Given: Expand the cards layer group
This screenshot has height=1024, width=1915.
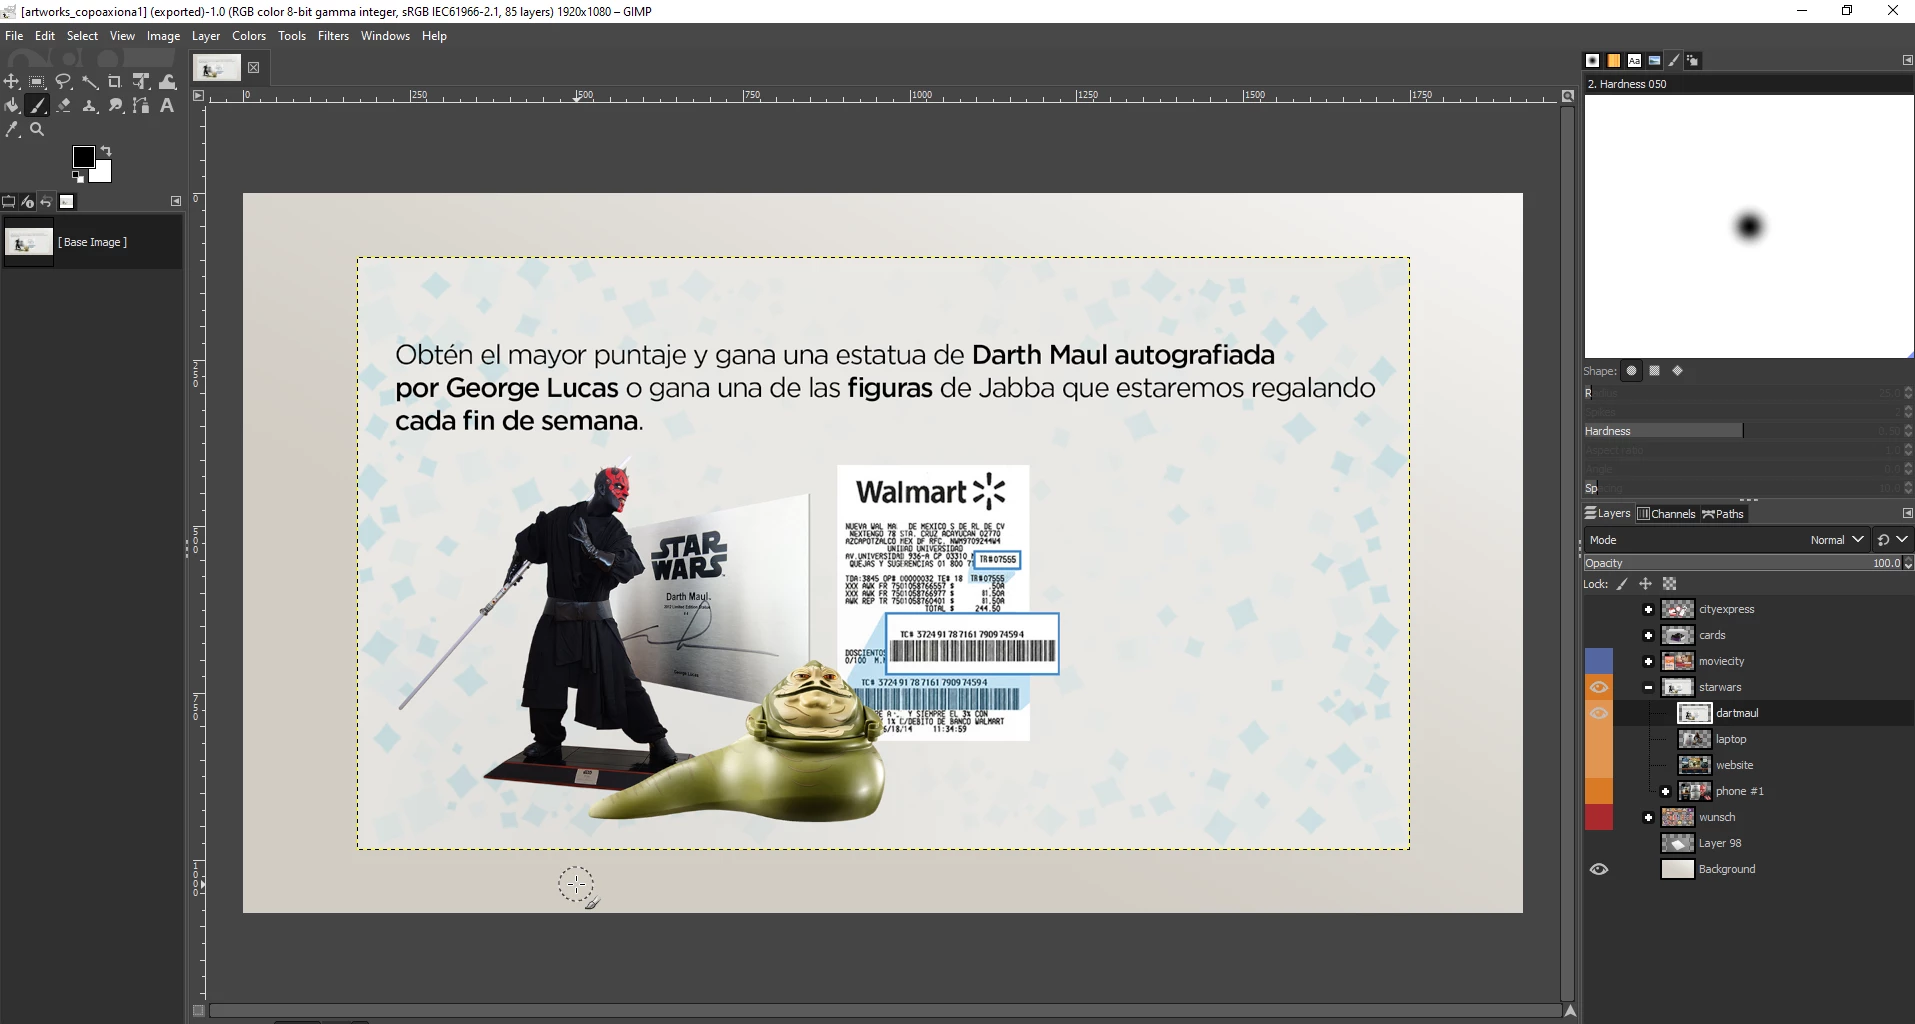Looking at the screenshot, I should [1648, 635].
